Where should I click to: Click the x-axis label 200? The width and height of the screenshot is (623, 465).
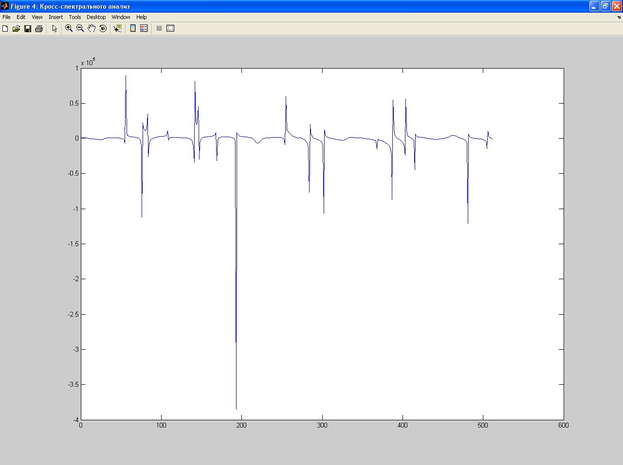pyautogui.click(x=241, y=425)
